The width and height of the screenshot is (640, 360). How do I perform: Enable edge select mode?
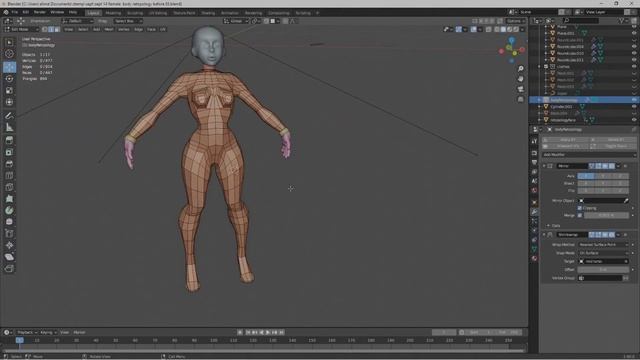coord(51,29)
